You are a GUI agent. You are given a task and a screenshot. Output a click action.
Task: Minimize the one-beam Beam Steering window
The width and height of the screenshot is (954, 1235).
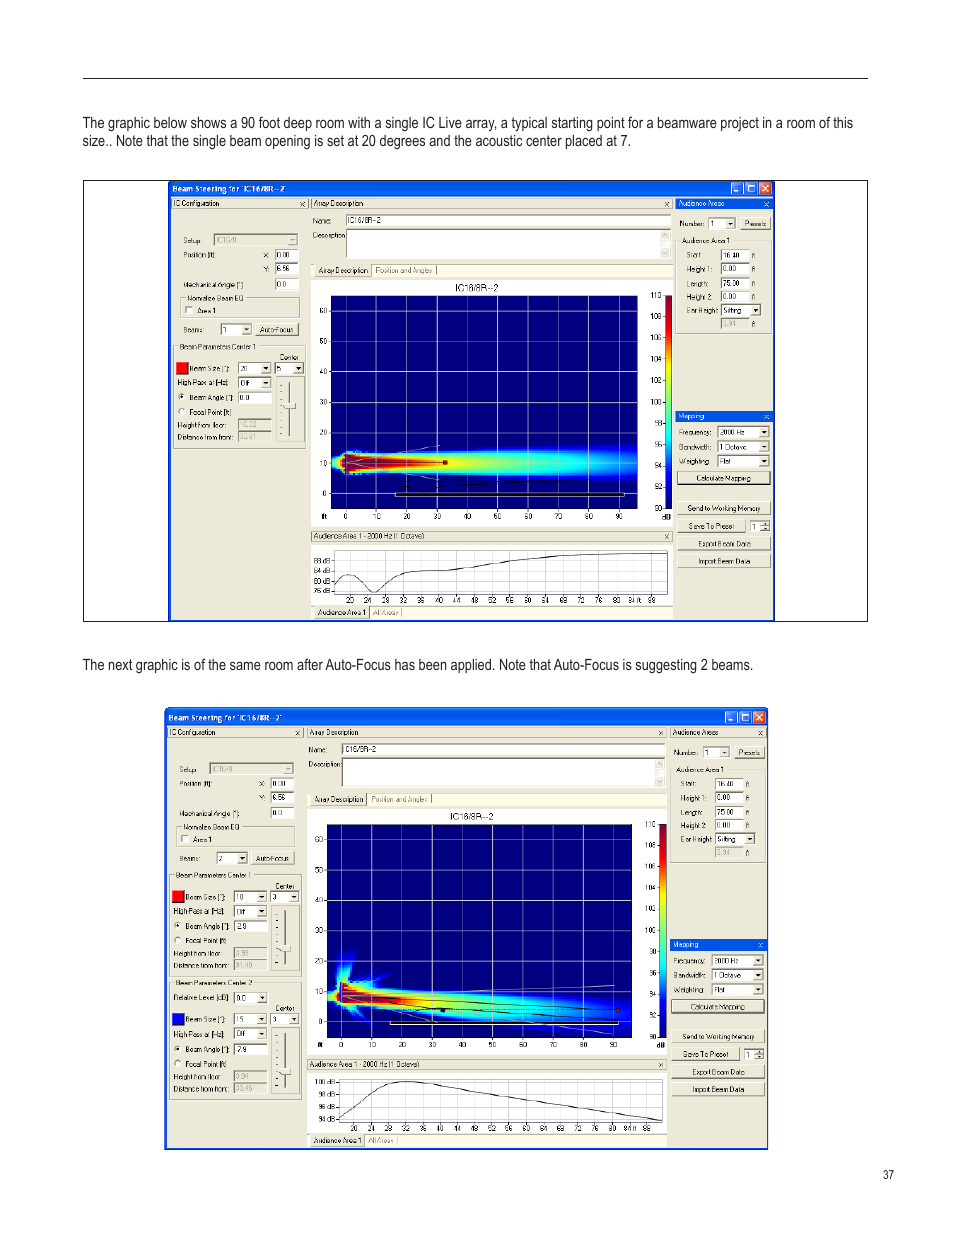tap(737, 188)
